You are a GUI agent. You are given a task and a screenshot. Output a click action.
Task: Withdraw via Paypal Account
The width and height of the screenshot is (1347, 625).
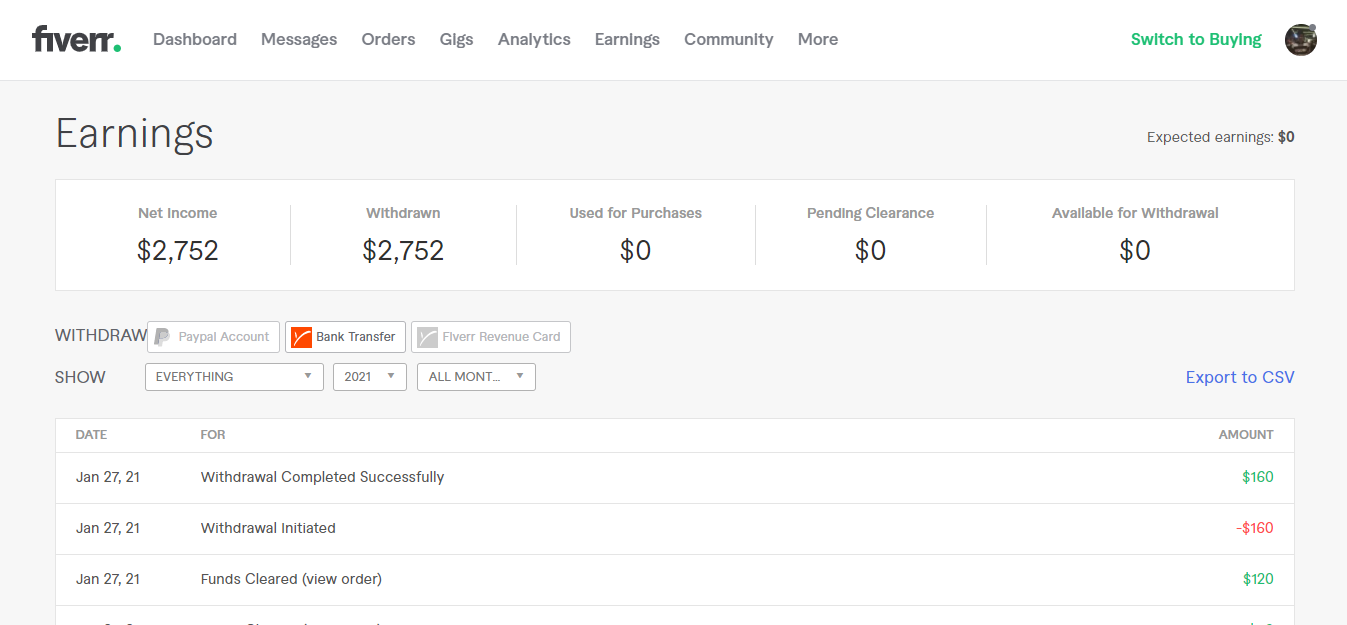click(213, 337)
